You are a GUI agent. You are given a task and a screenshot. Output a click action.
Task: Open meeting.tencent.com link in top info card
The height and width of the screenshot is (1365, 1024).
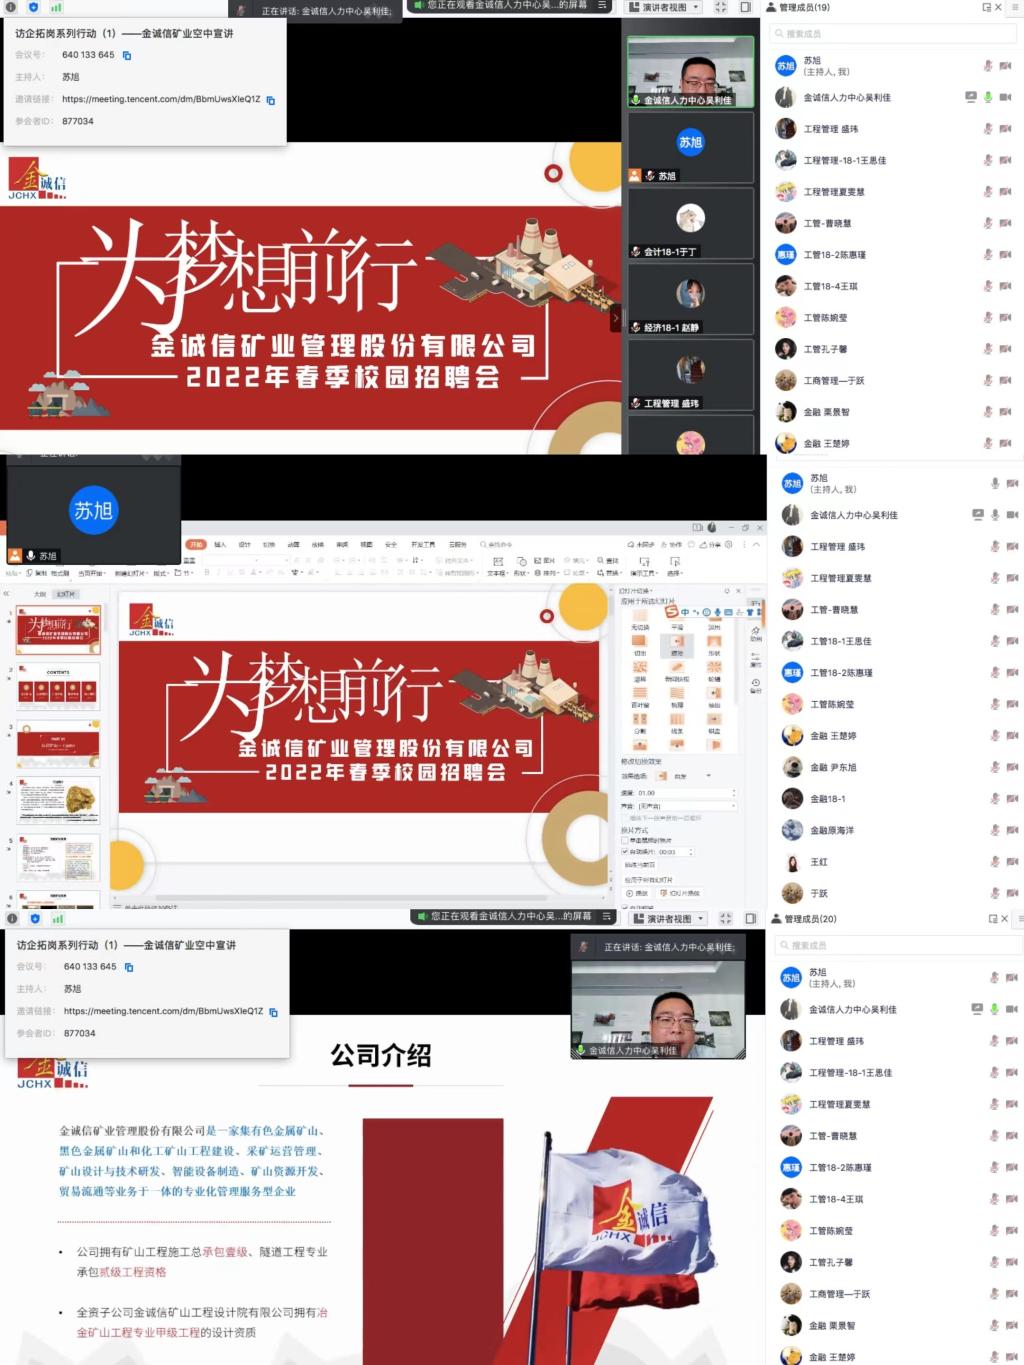click(x=161, y=99)
